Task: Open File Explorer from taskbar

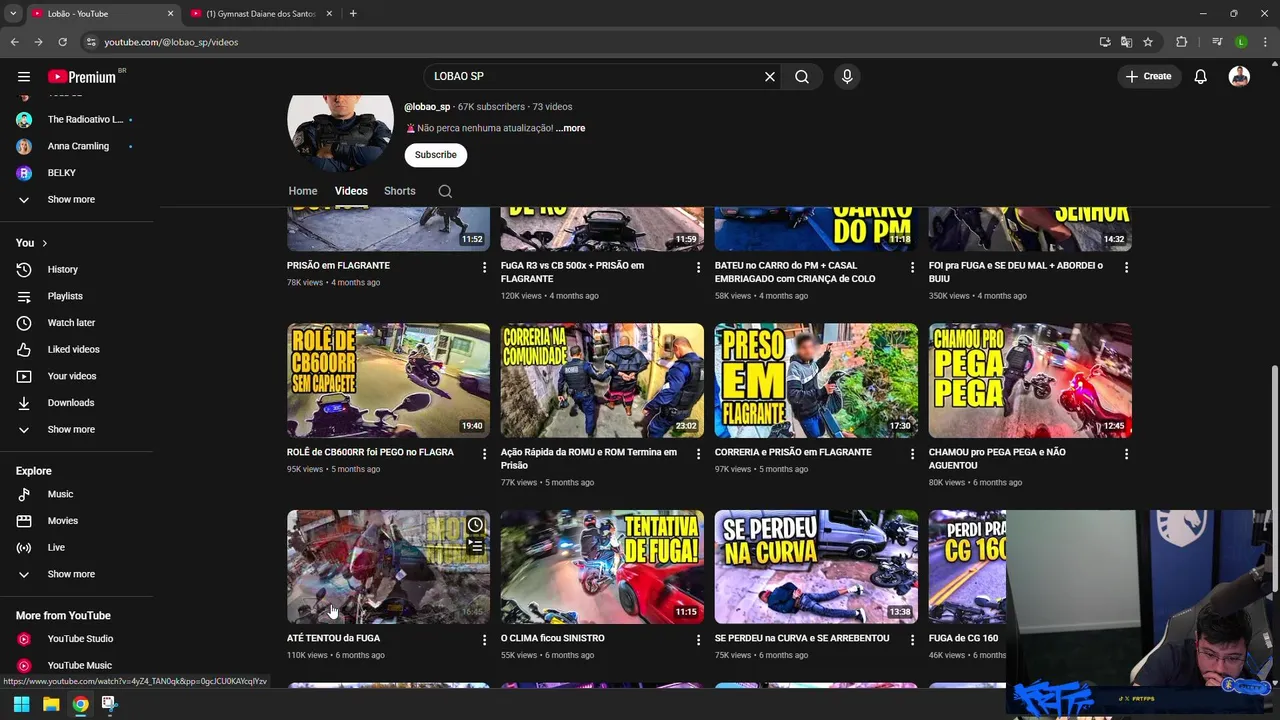Action: point(51,704)
